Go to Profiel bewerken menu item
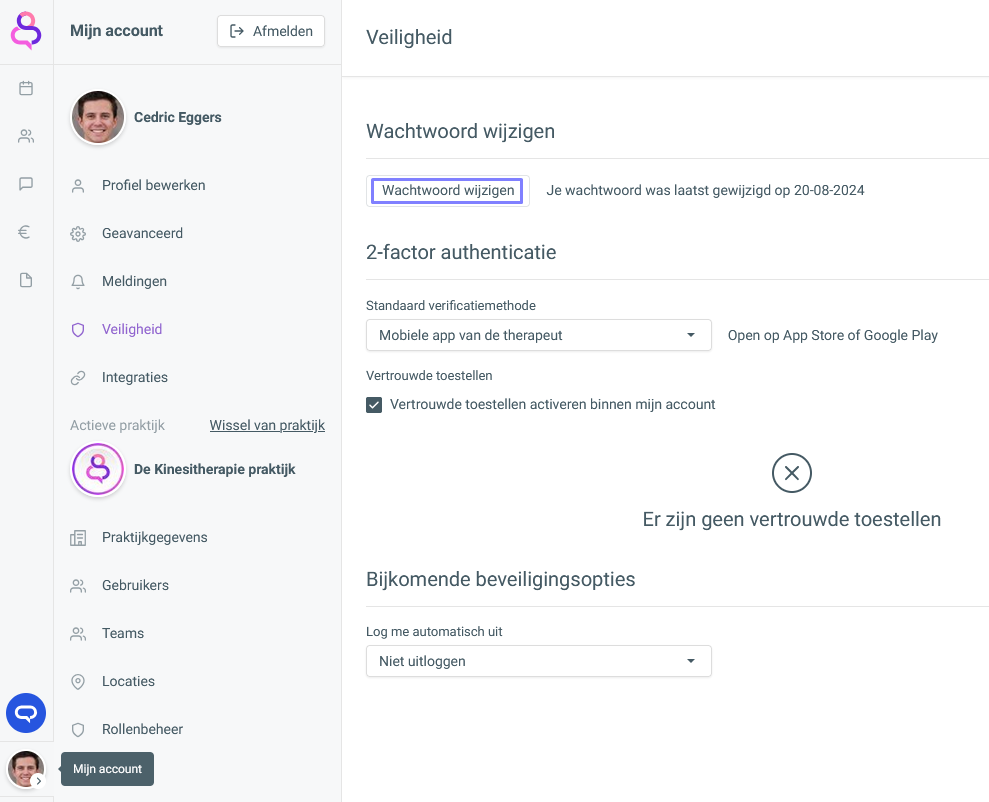This screenshot has width=989, height=802. click(x=153, y=185)
